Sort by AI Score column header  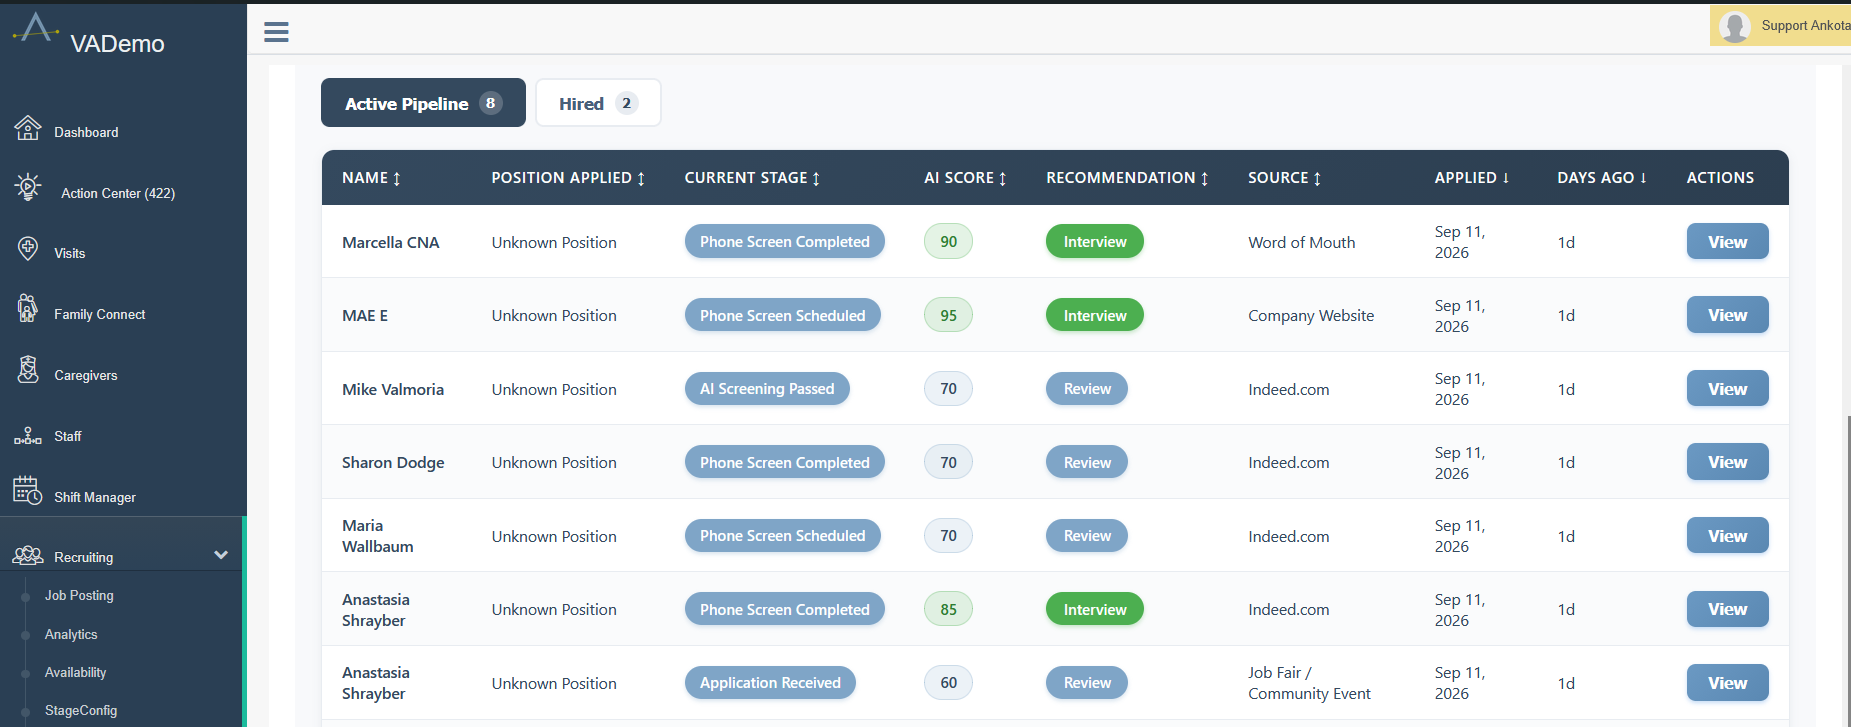(965, 178)
